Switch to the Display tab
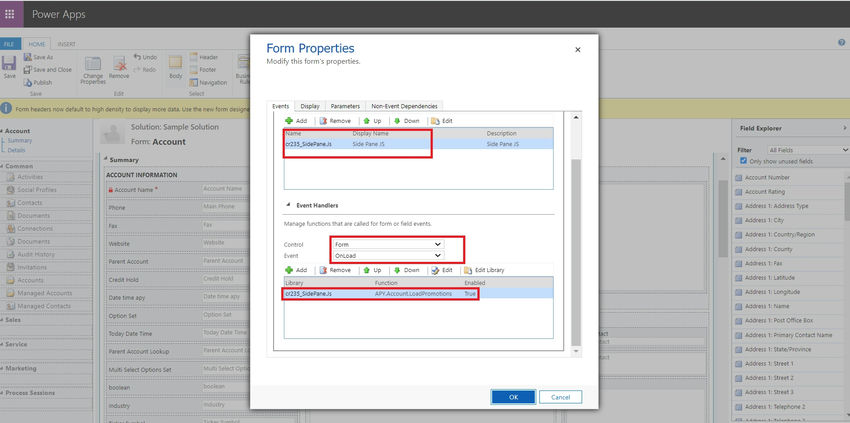The height and width of the screenshot is (423, 850). coord(310,106)
